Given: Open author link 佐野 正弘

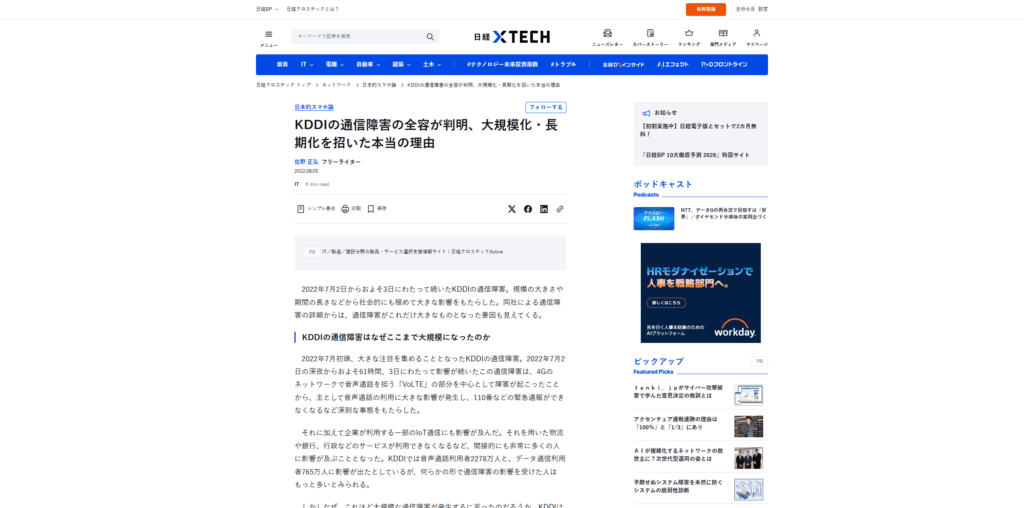Looking at the screenshot, I should pyautogui.click(x=305, y=161).
